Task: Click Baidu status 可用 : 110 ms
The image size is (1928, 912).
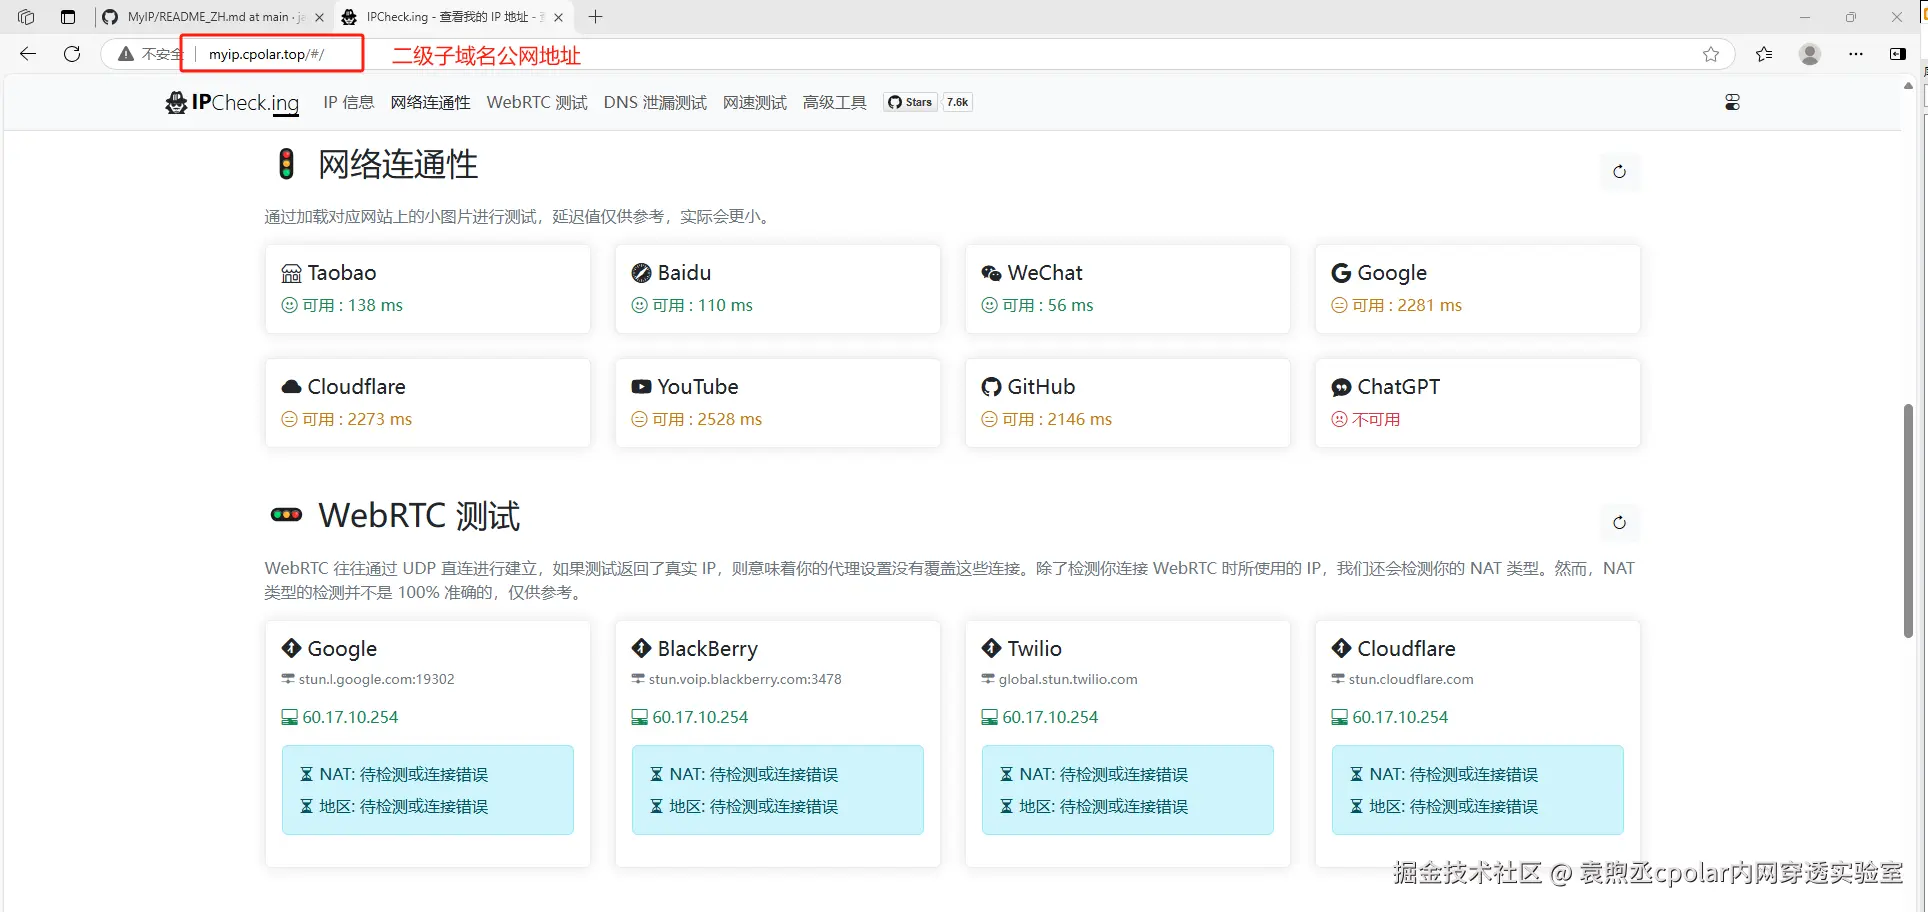Action: [x=692, y=305]
